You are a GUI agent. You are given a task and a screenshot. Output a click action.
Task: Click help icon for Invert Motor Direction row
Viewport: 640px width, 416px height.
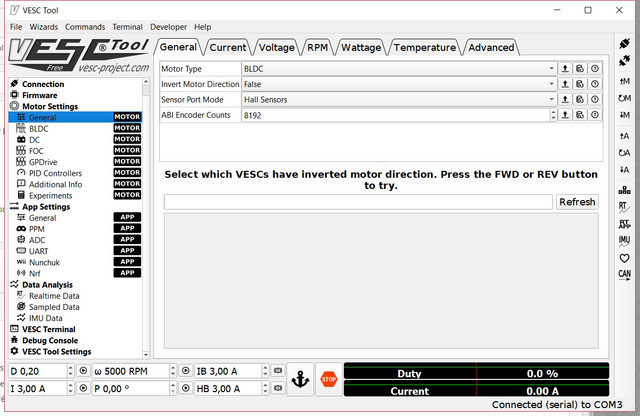pyautogui.click(x=595, y=84)
